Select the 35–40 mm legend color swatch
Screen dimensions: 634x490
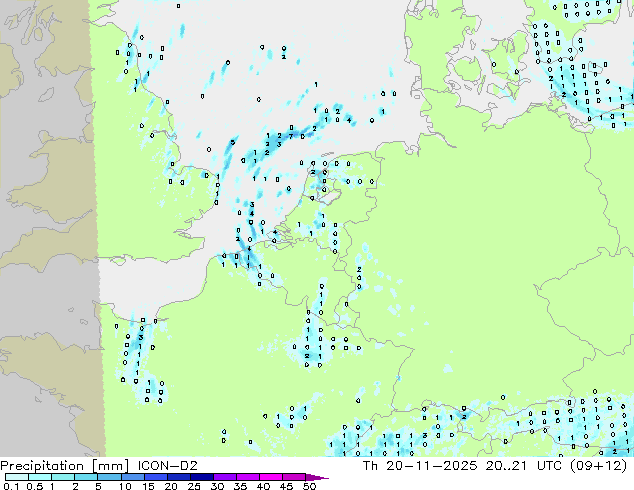click(247, 477)
